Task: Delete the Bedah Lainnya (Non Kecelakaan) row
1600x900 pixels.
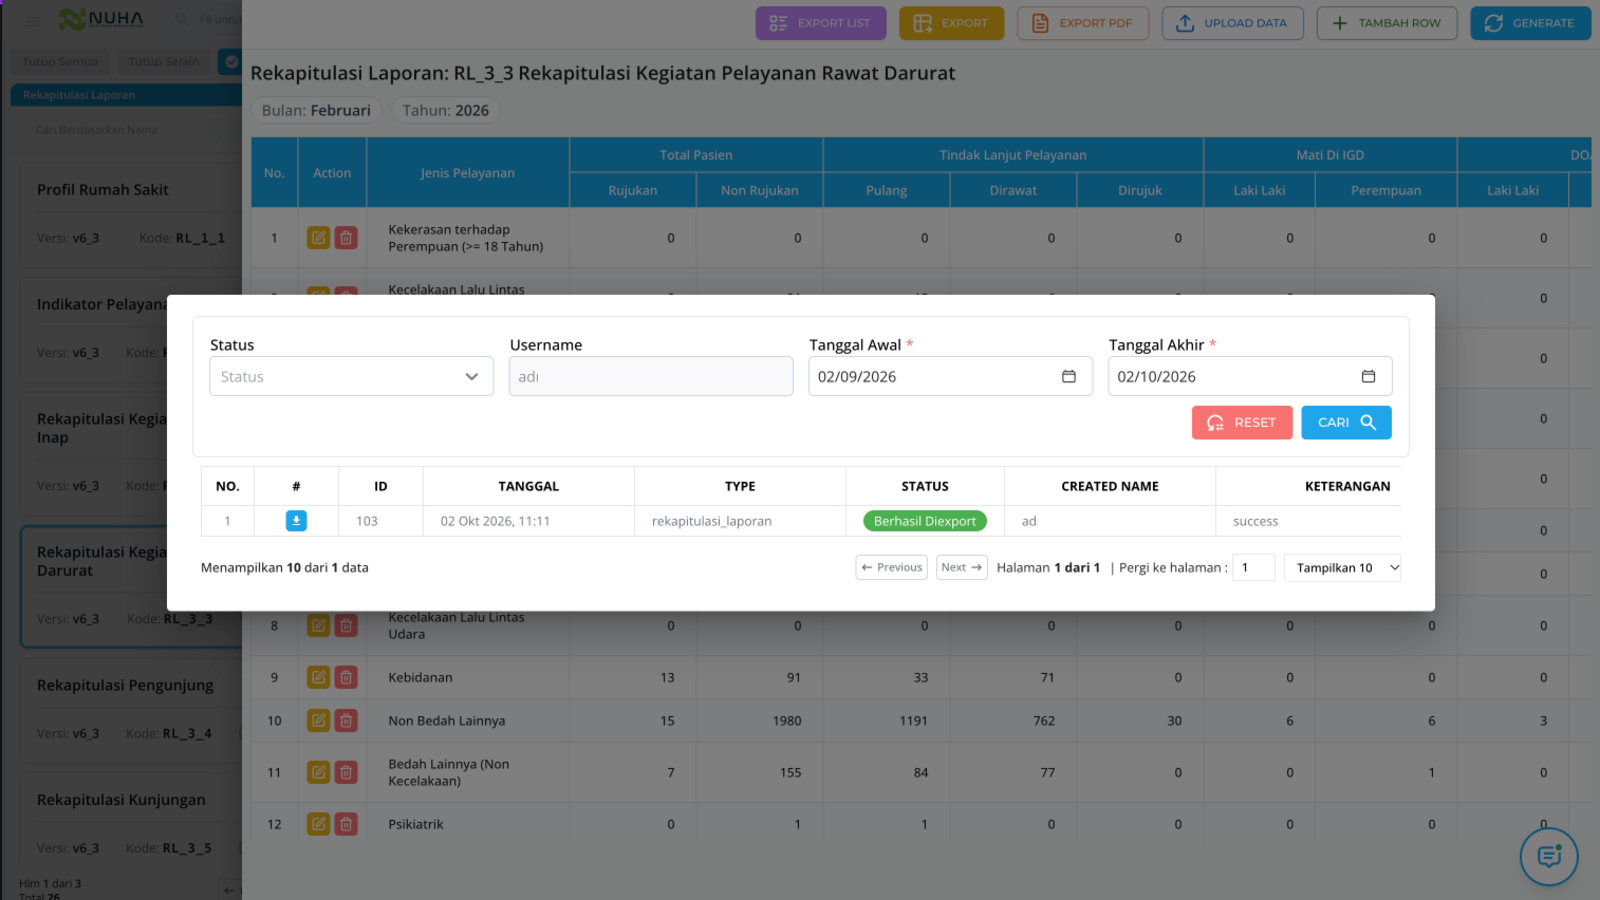Action: coord(346,772)
